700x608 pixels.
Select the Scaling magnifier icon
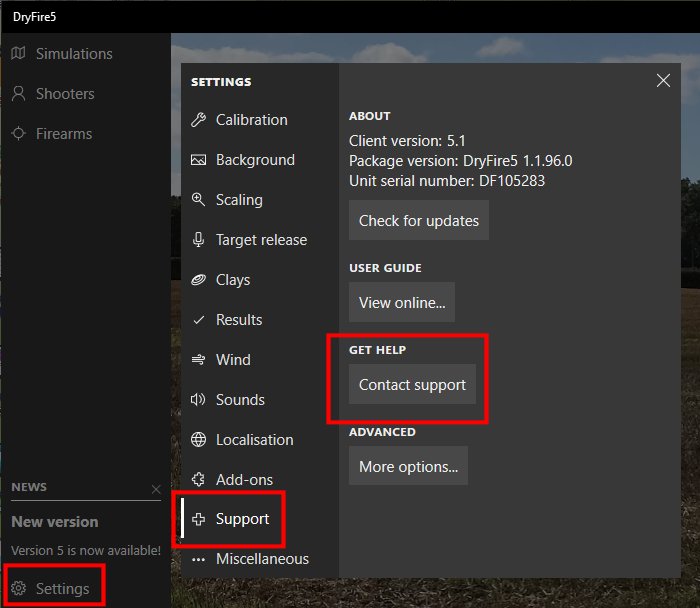198,200
